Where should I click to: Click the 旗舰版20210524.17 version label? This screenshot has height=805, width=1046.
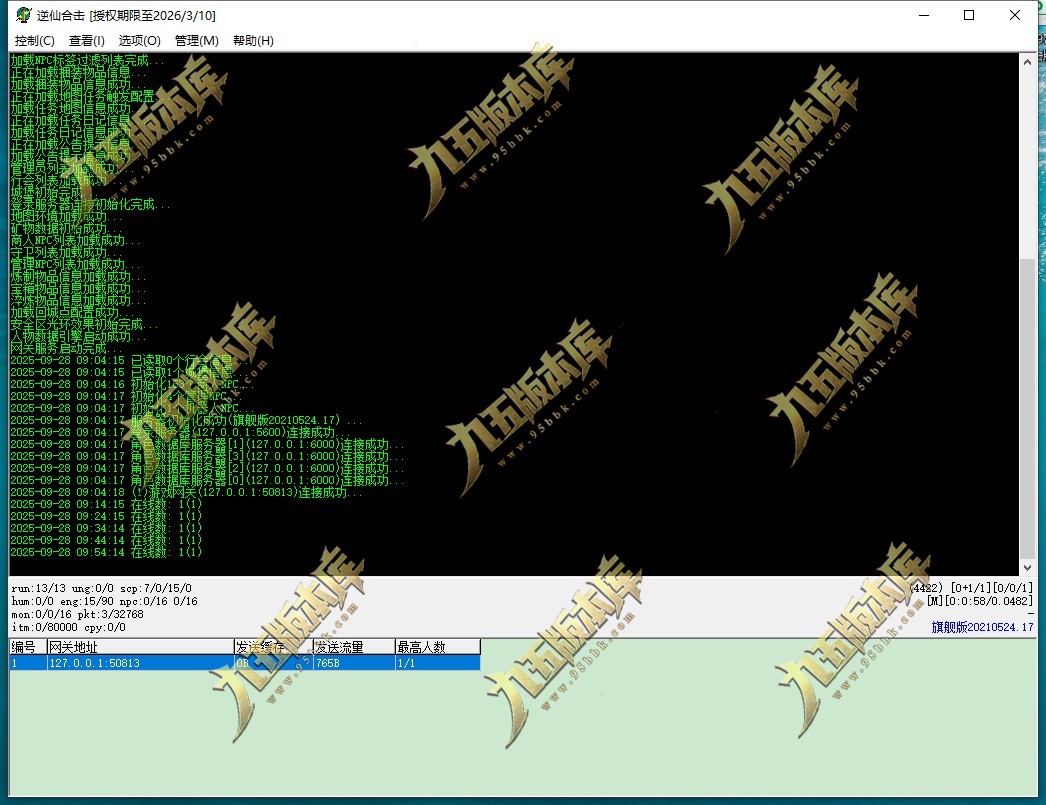coord(982,627)
